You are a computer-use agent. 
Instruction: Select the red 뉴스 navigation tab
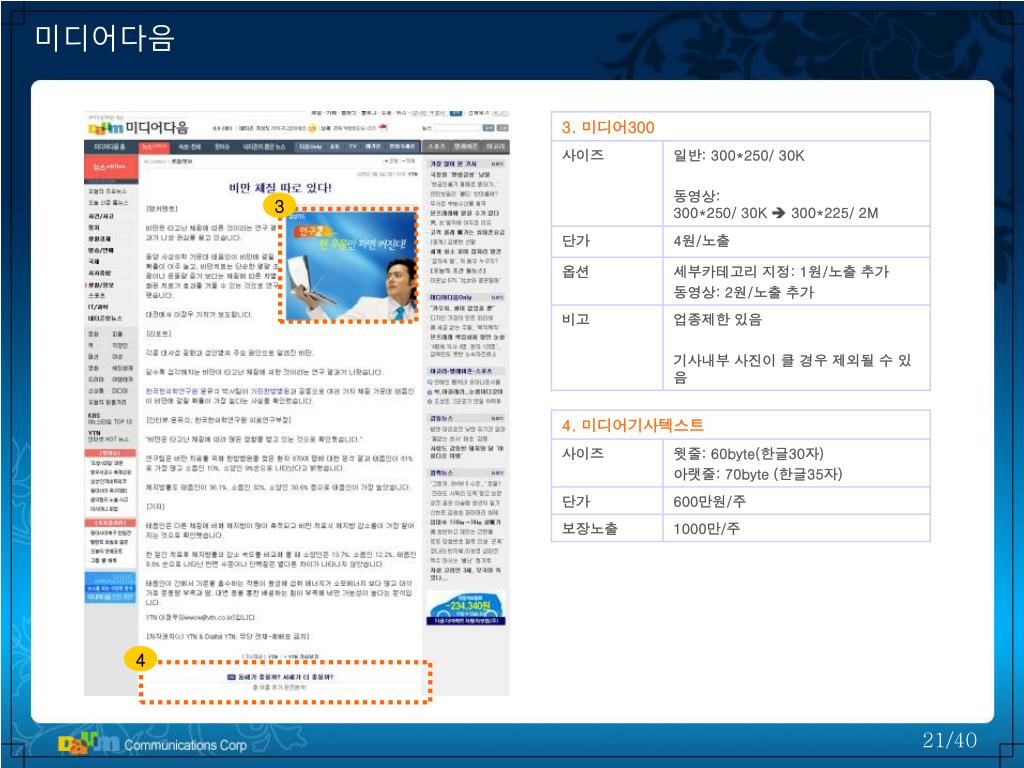point(154,147)
